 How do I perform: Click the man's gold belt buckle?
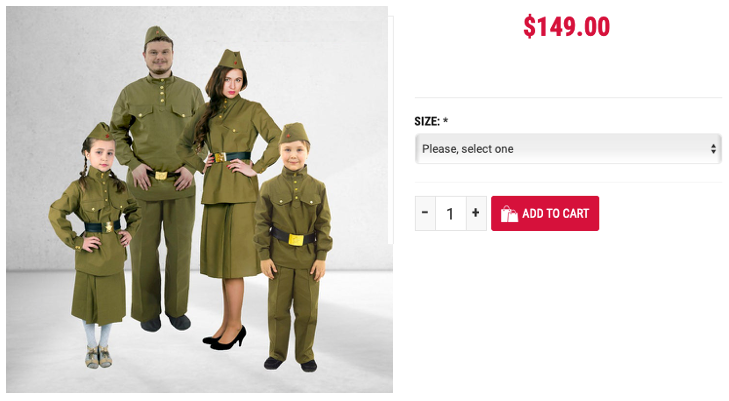(x=161, y=176)
